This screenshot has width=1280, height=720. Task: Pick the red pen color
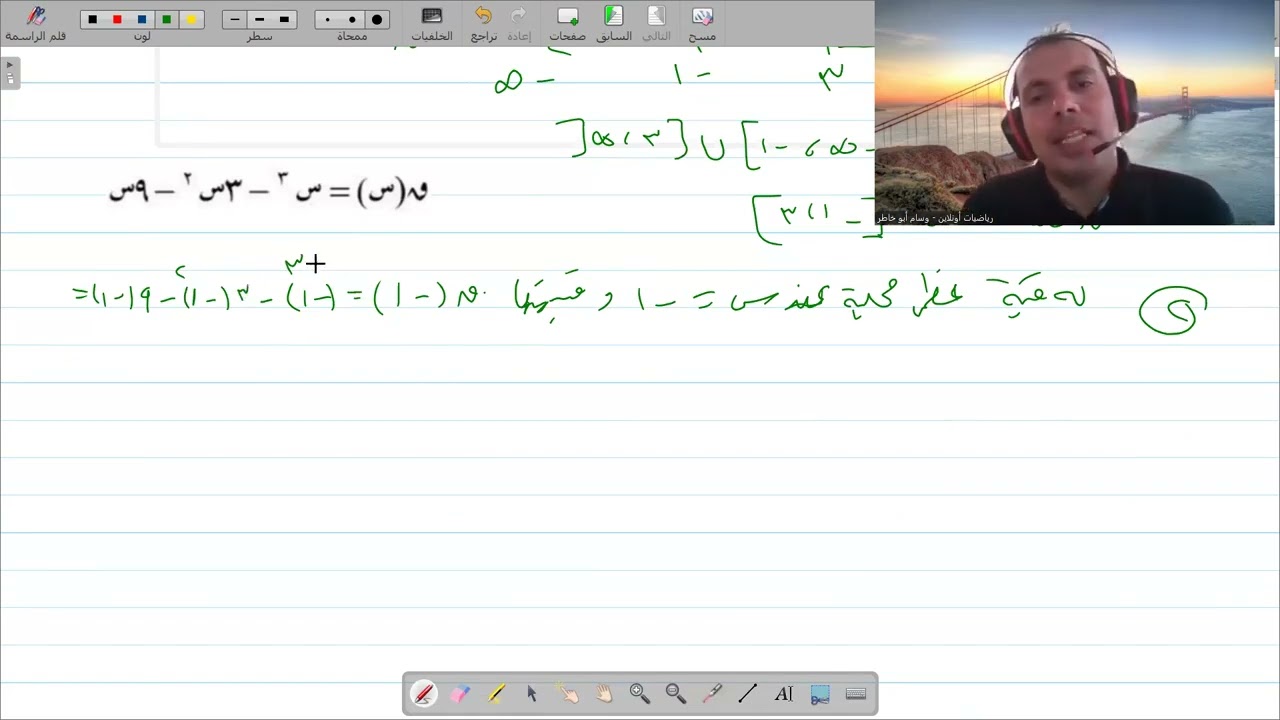[117, 19]
